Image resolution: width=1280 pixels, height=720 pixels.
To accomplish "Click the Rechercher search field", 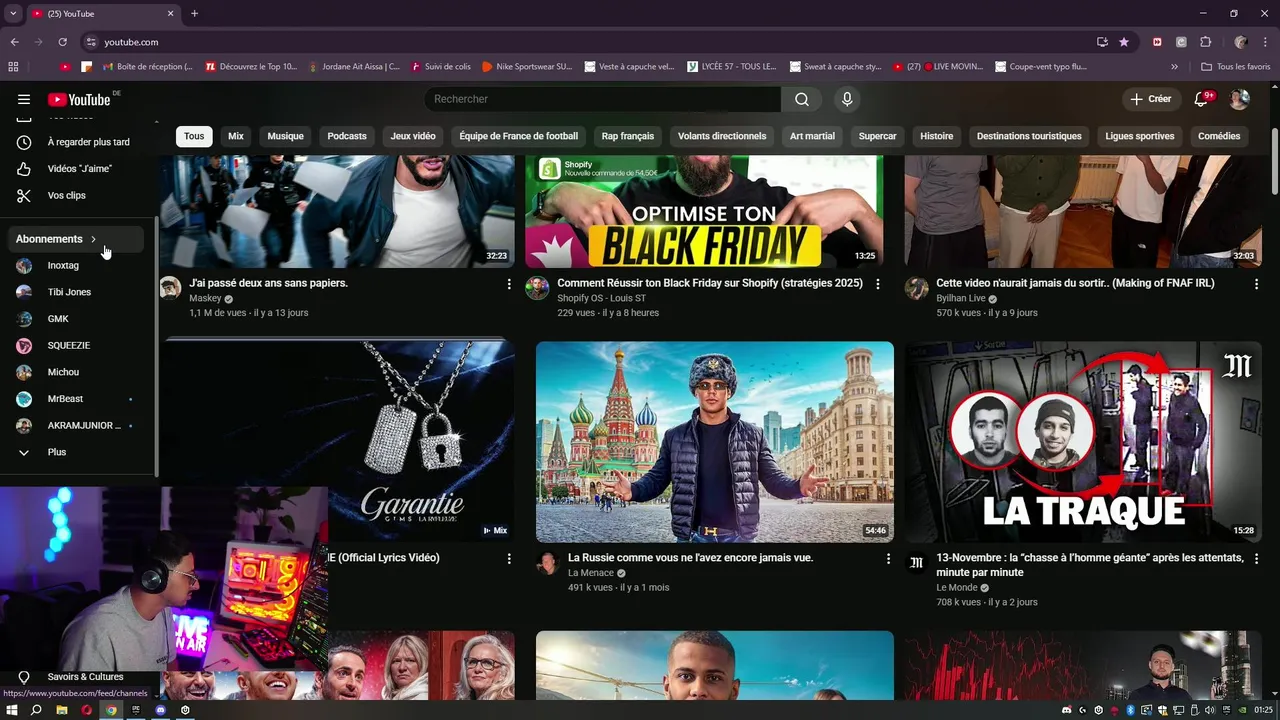I will [602, 99].
